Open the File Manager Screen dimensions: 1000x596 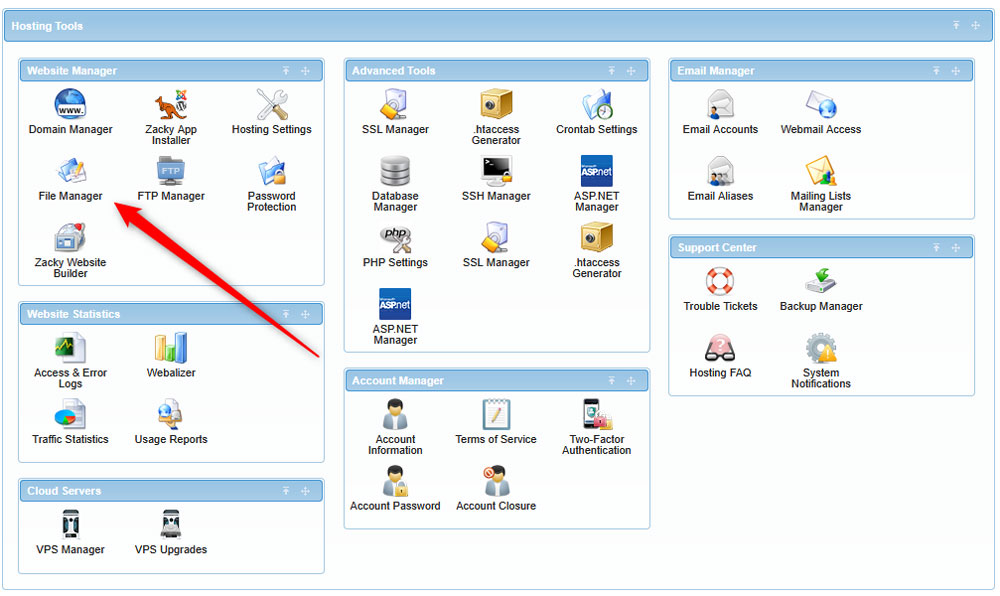pyautogui.click(x=70, y=178)
